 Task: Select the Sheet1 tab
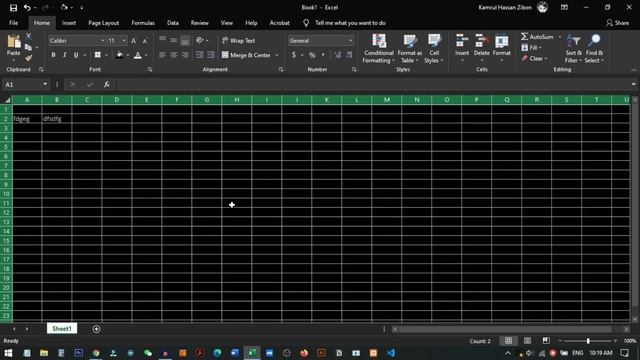62,329
